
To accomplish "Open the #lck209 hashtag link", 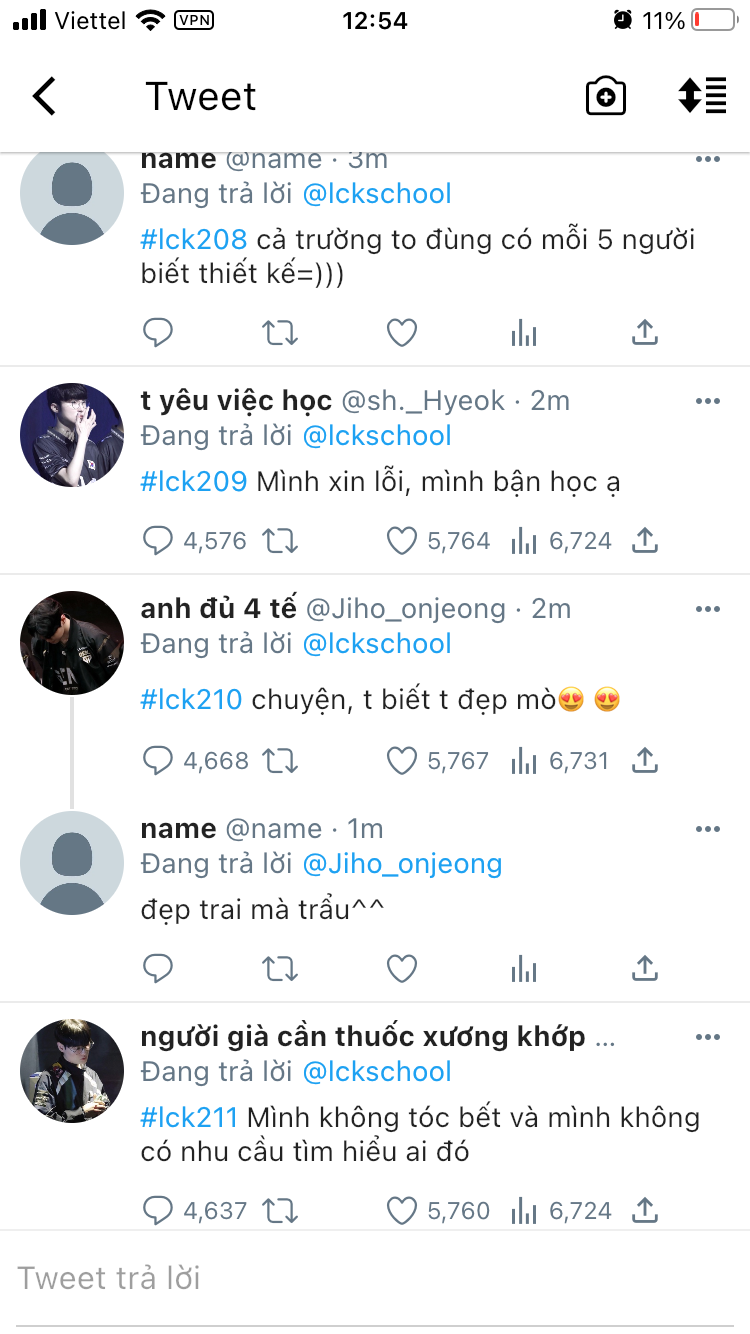I will point(194,481).
